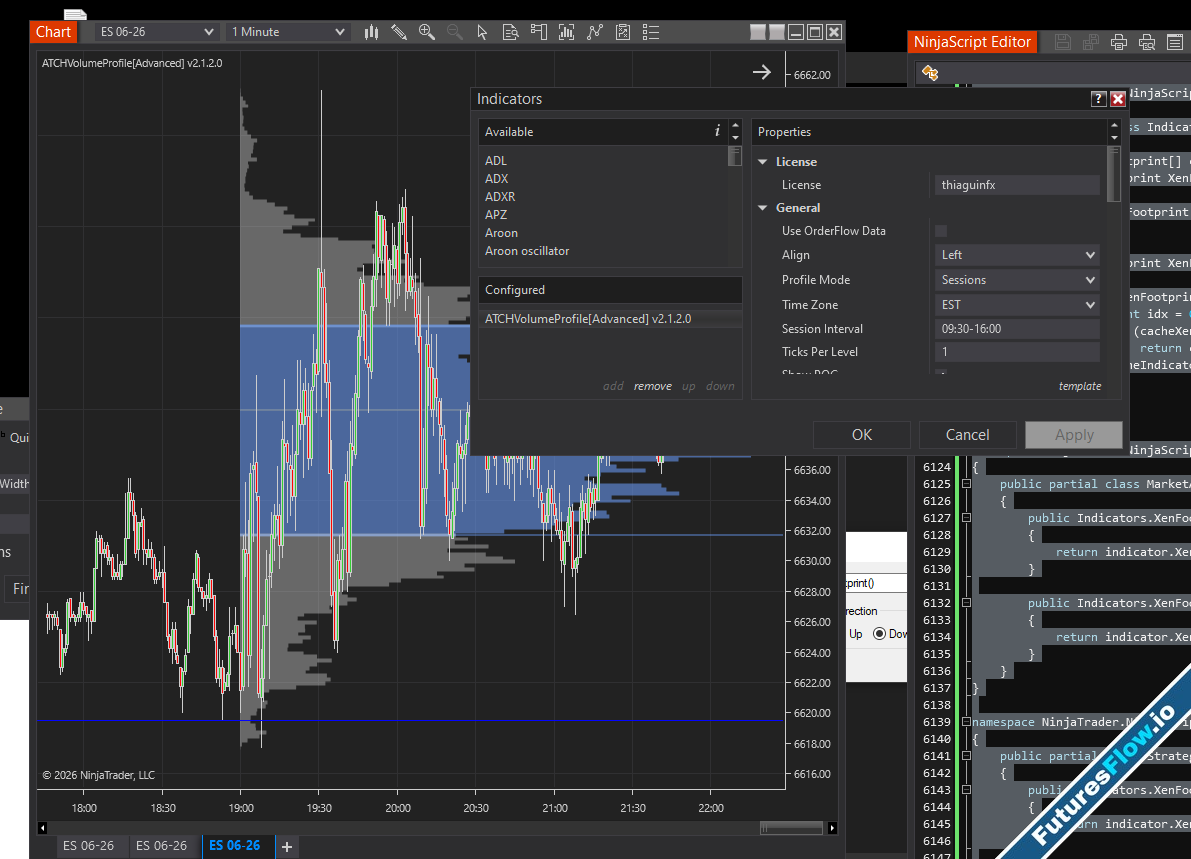This screenshot has width=1191, height=859.
Task: Select ADXR in the Available indicators list
Action: 500,197
